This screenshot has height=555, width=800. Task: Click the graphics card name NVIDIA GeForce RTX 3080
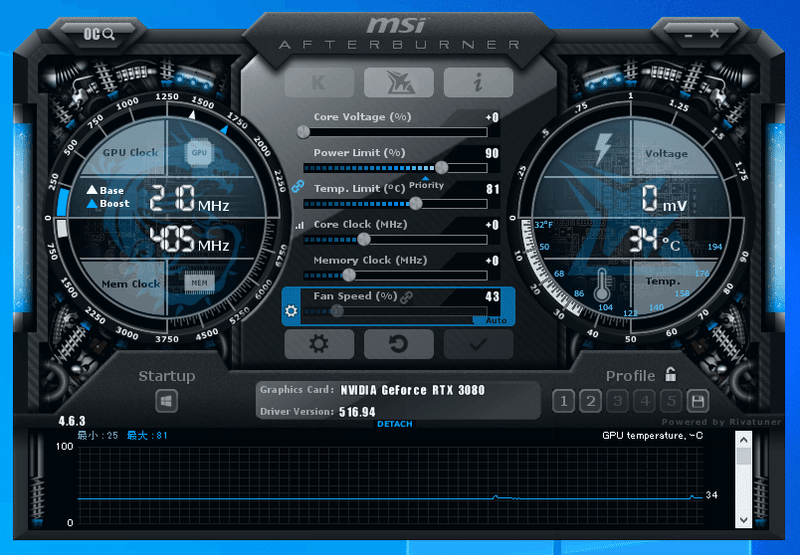pos(412,390)
